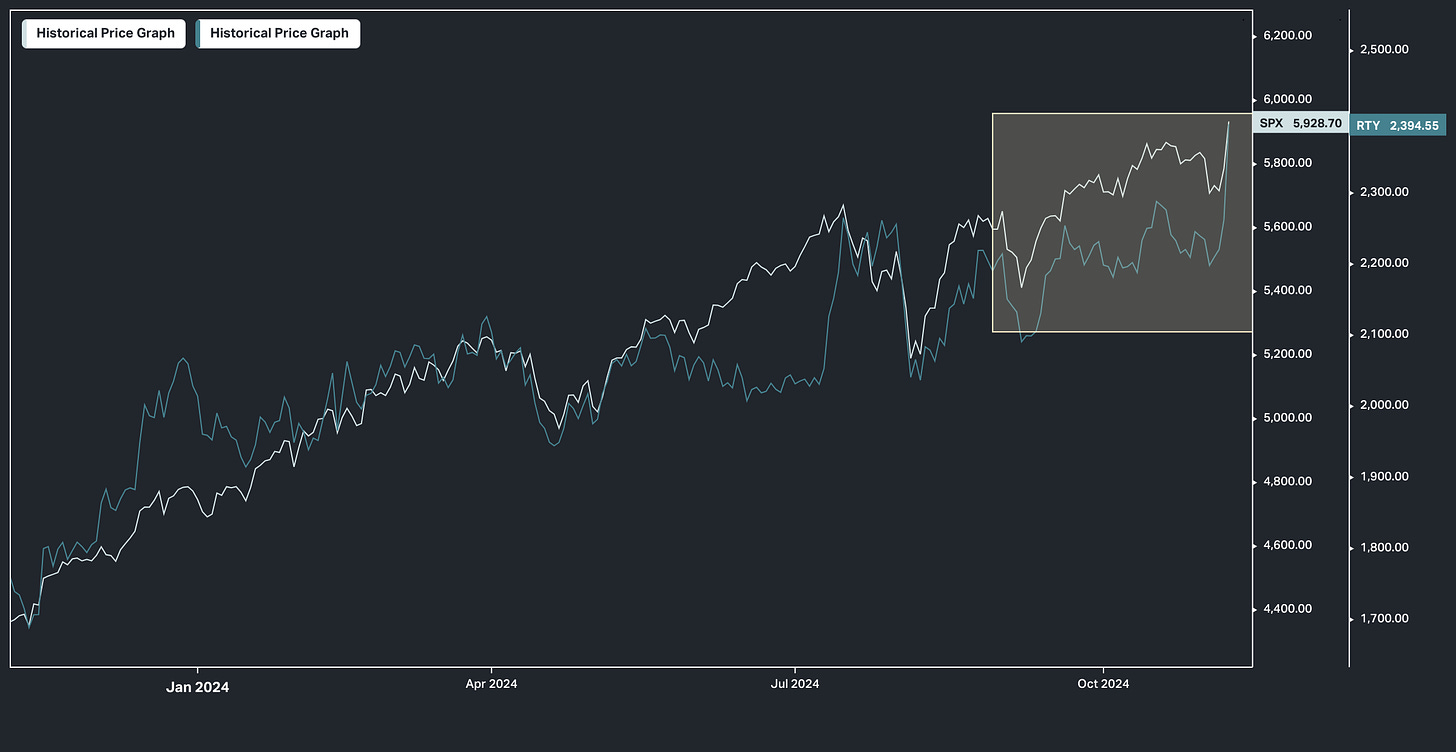Click the 6,200.00 SPX axis value
Image resolution: width=1456 pixels, height=752 pixels.
pos(1288,35)
